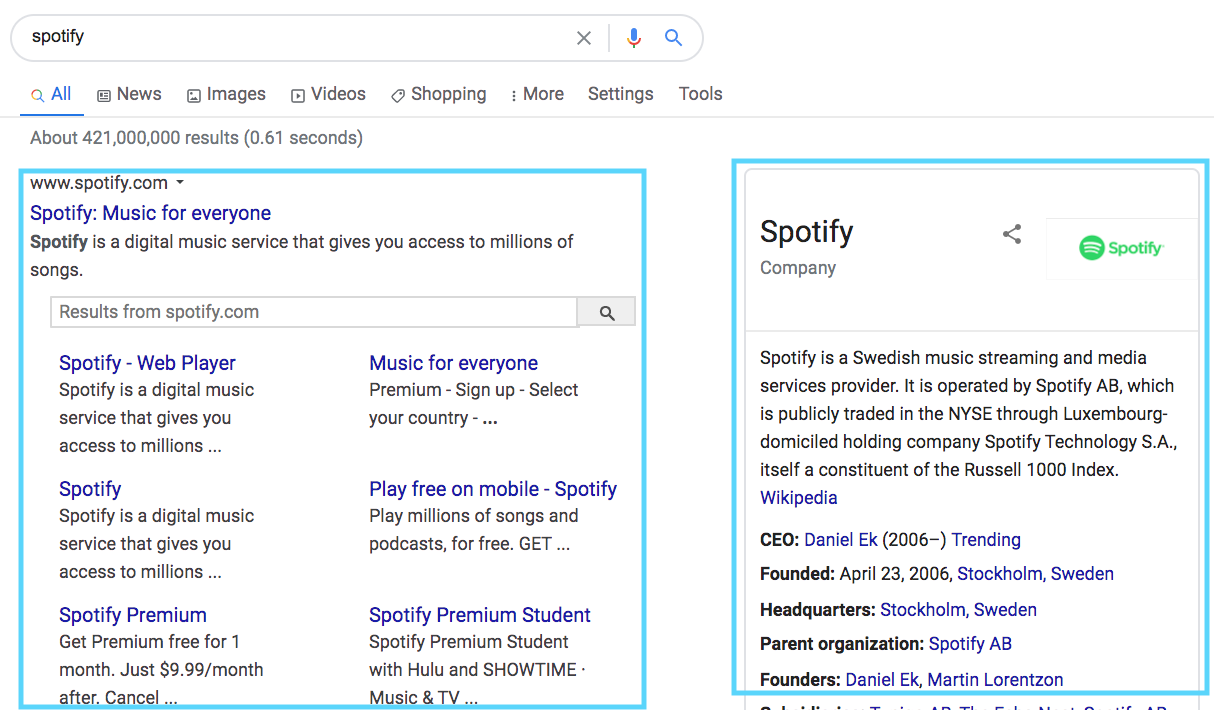Viewport: 1214px width, 710px height.
Task: Switch to the News tab
Action: [x=129, y=94]
